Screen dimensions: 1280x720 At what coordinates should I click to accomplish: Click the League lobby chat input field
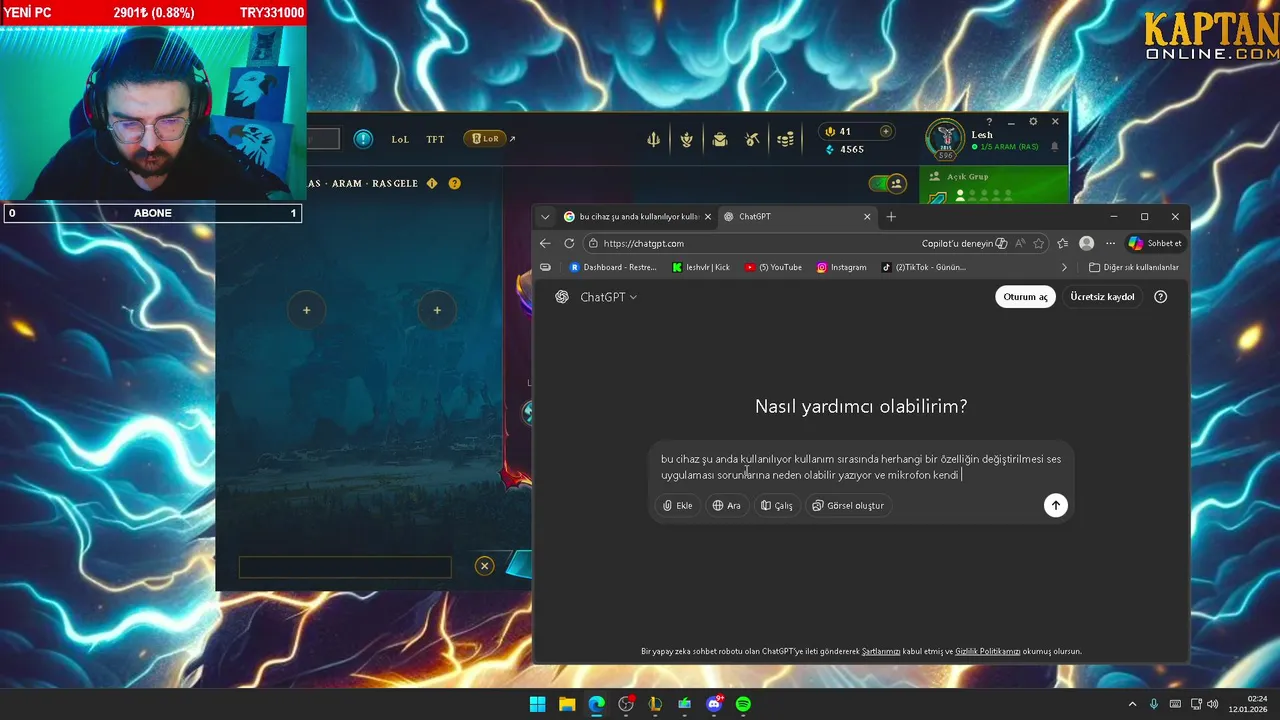345,567
